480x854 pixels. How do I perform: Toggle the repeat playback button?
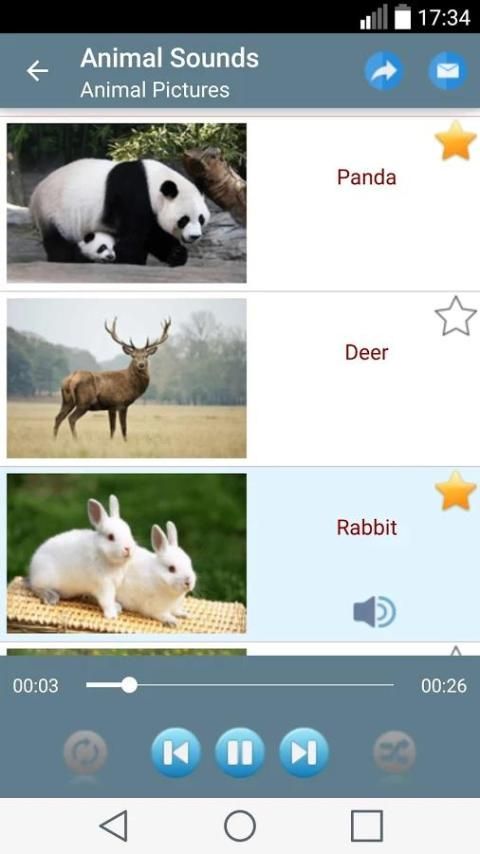pos(86,752)
